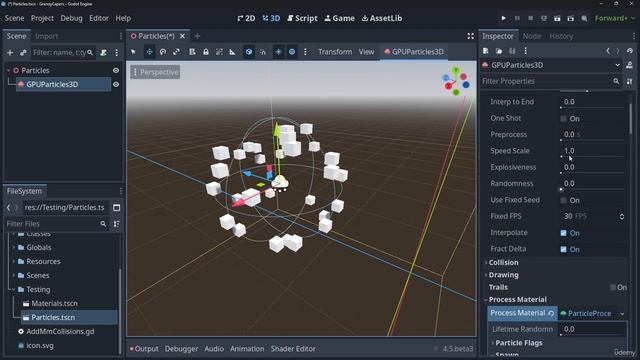Open node documentation icon beside GPUParticles3D
Screen dimensions: 640x360
pyautogui.click(x=629, y=65)
